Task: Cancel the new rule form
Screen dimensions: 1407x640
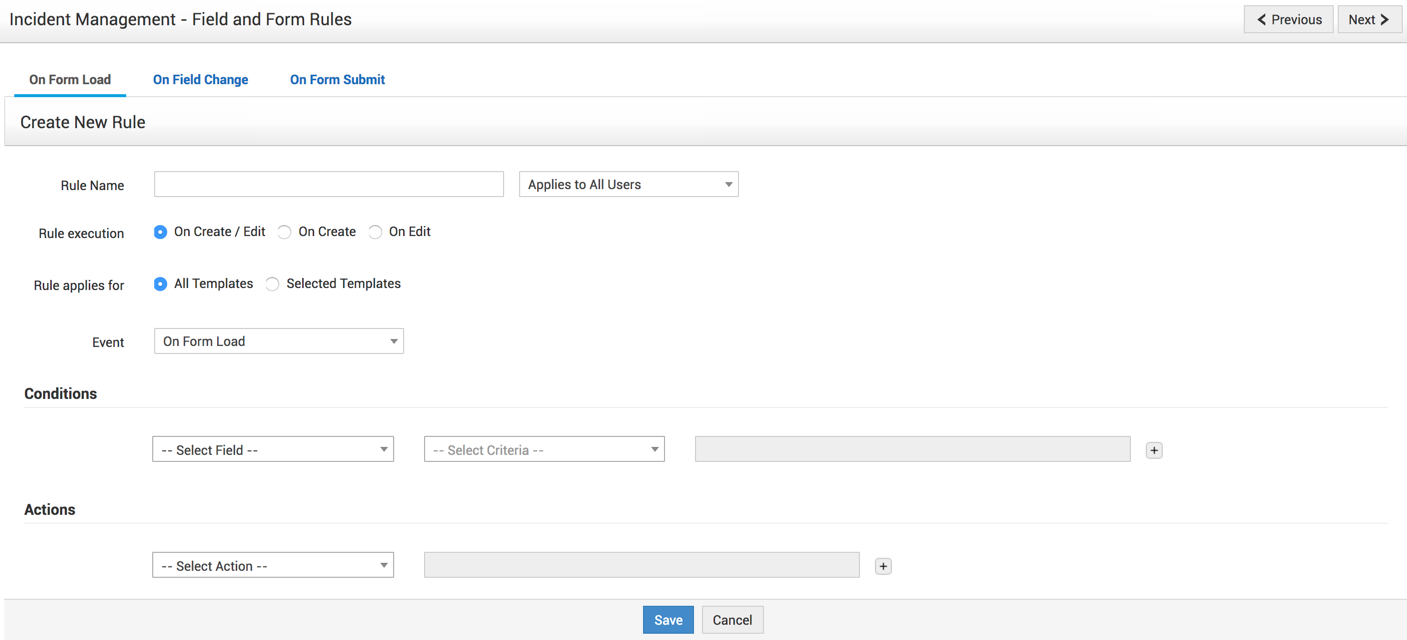Action: click(x=732, y=620)
